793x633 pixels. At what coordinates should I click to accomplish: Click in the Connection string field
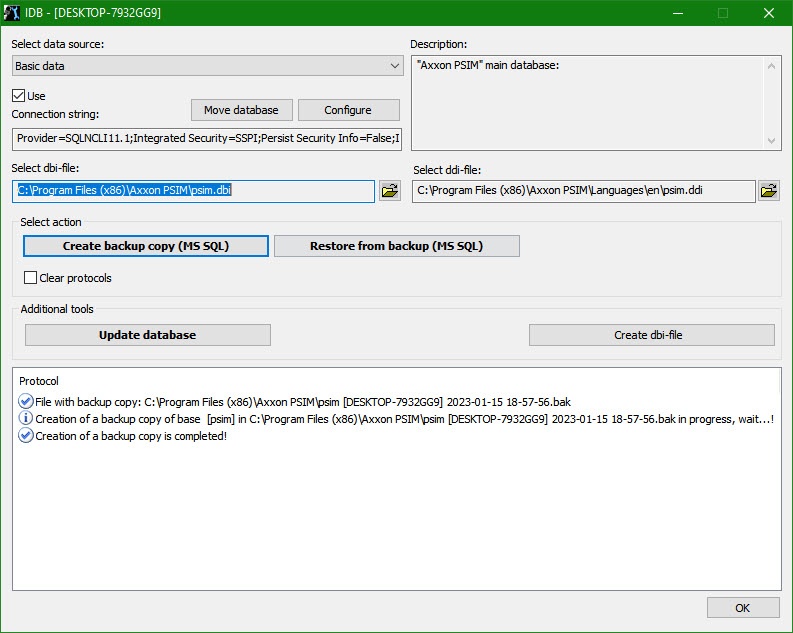[x=207, y=138]
